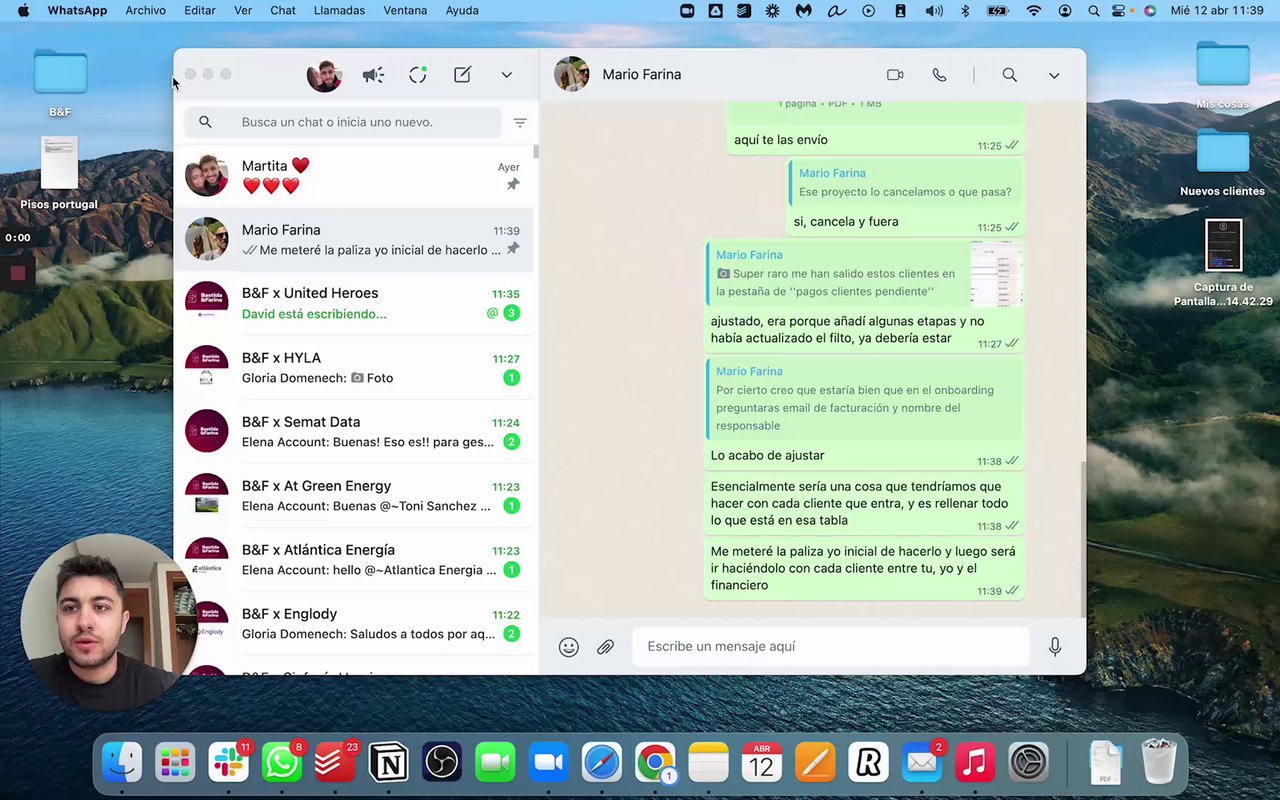This screenshot has height=800, width=1280.
Task: Open the B&F x Englody chat
Action: [x=354, y=624]
